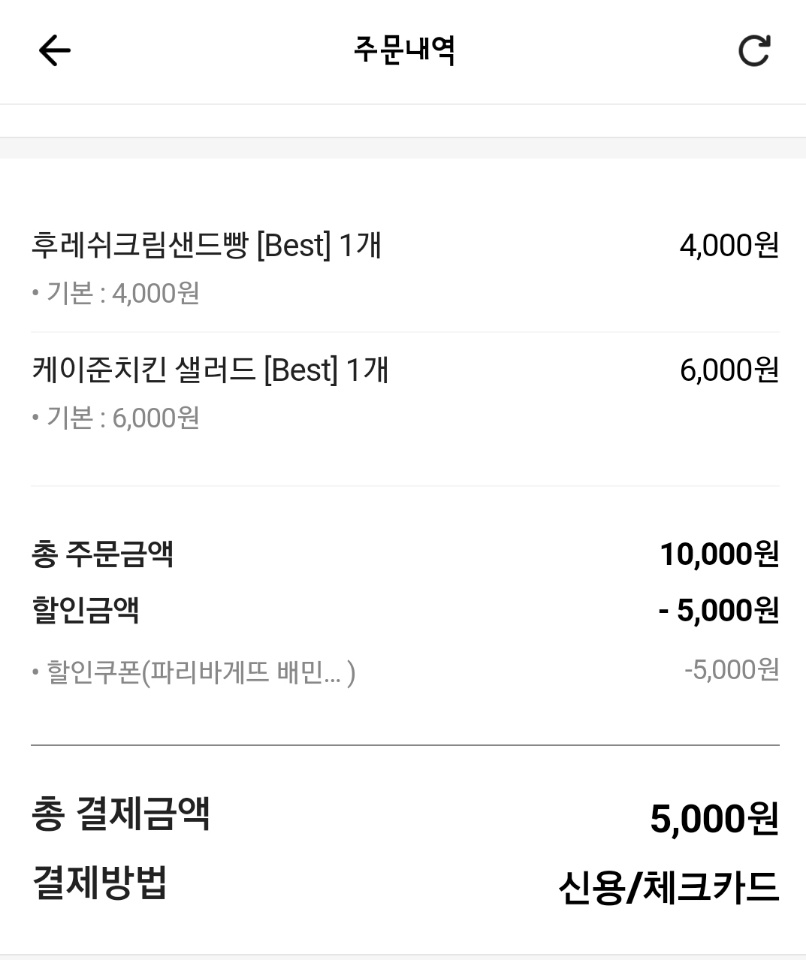
Task: Tap the 5,000원 final payment amount
Action: pyautogui.click(x=713, y=819)
